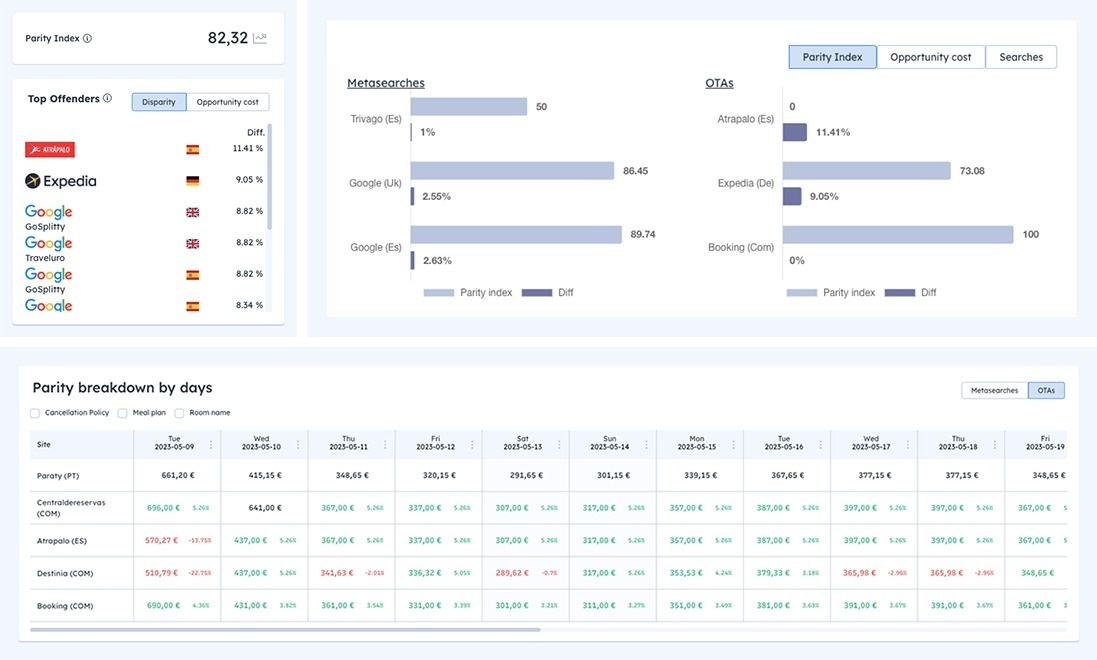Open the Searches chart tab
Screen dimensions: 1097x660
pyautogui.click(x=1021, y=57)
